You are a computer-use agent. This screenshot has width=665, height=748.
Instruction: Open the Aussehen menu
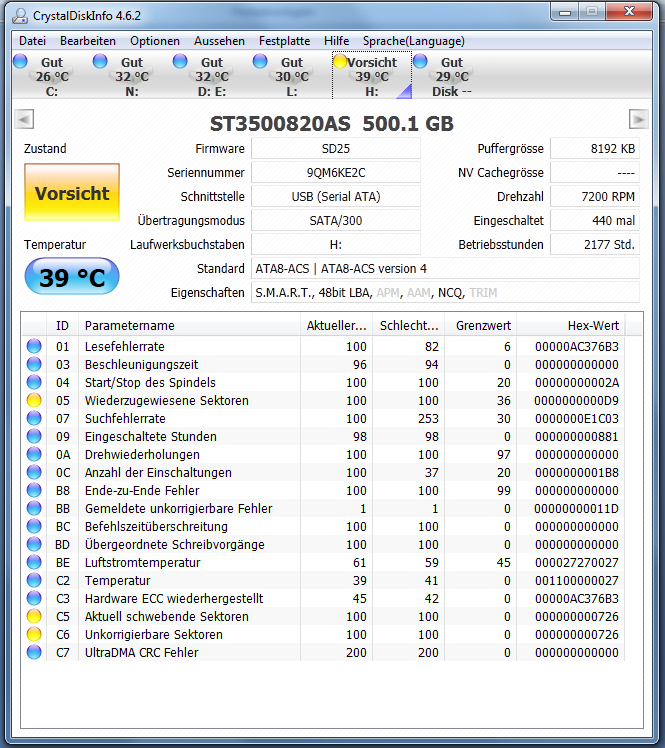(219, 41)
